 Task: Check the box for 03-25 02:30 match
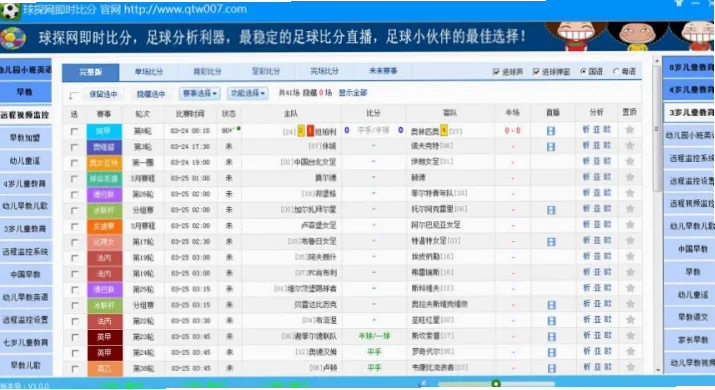pyautogui.click(x=74, y=242)
